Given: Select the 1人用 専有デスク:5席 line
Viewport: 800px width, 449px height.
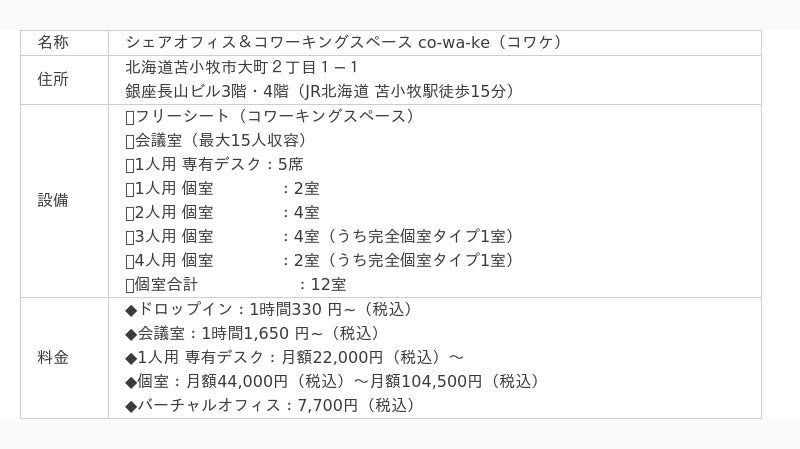Looking at the screenshot, I should [x=214, y=164].
